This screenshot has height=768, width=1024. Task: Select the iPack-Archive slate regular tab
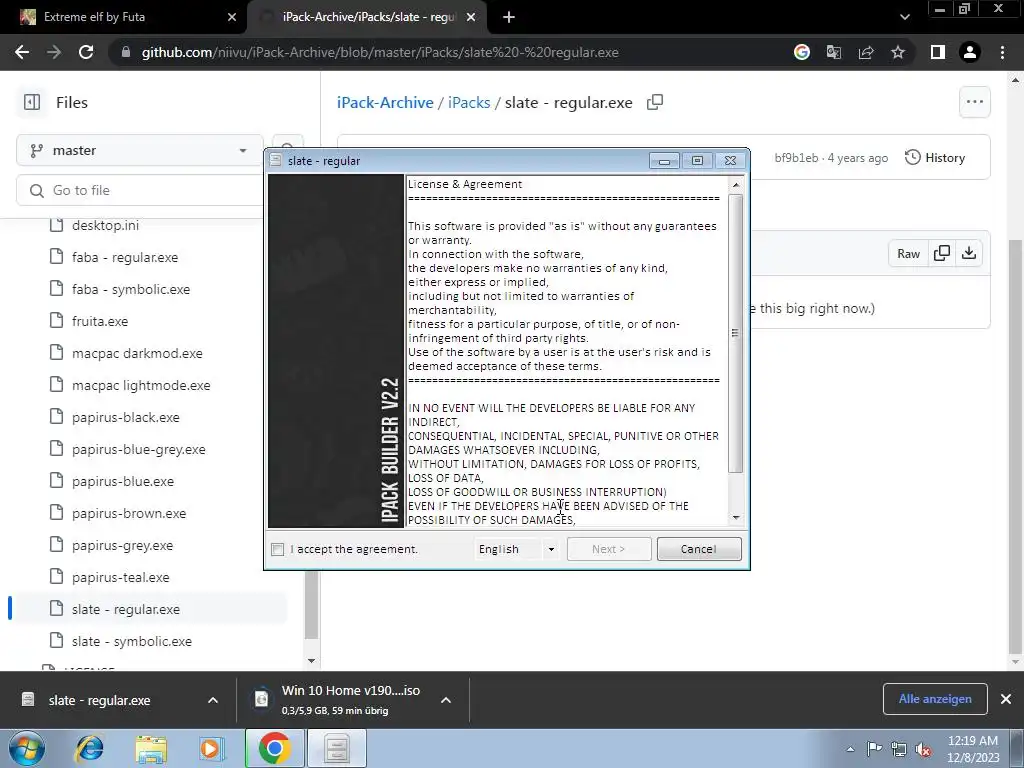369,17
